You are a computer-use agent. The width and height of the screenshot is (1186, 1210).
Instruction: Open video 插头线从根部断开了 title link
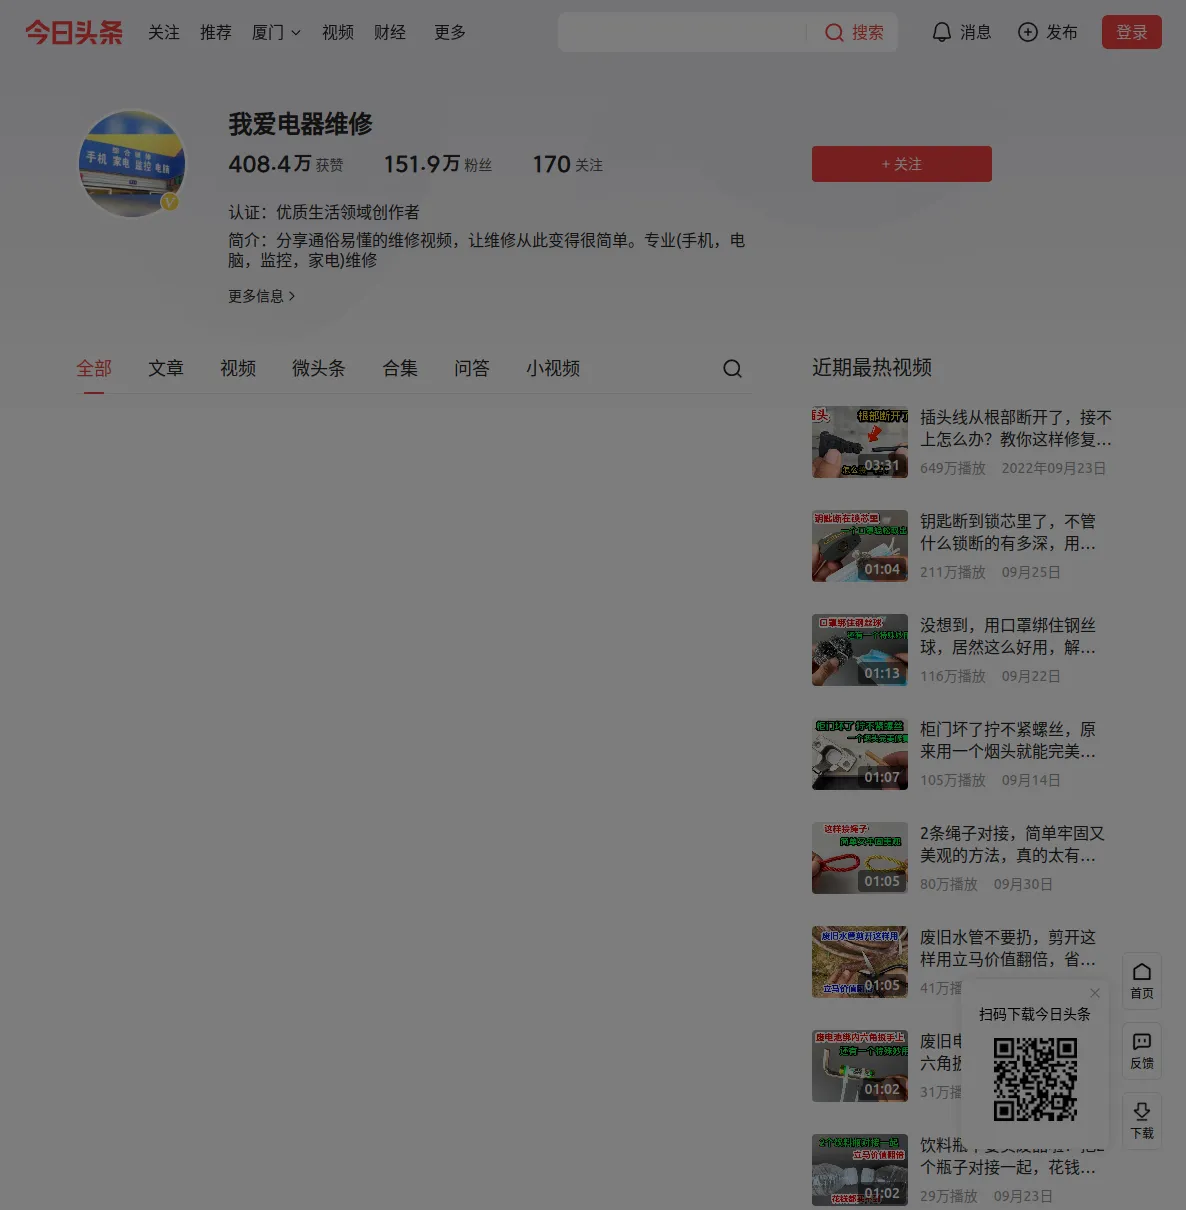1016,428
